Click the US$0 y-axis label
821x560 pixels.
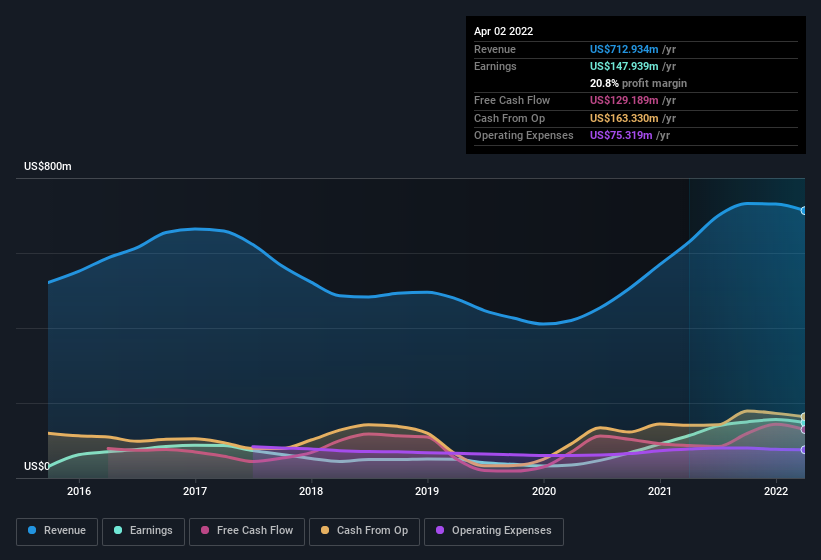click(37, 466)
